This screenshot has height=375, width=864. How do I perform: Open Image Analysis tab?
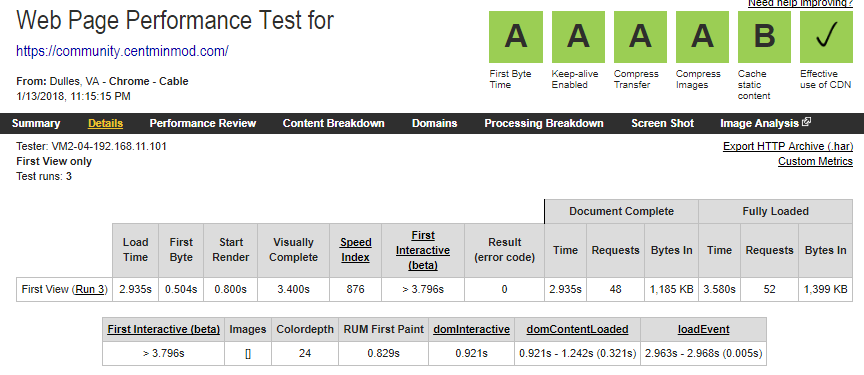tap(759, 123)
